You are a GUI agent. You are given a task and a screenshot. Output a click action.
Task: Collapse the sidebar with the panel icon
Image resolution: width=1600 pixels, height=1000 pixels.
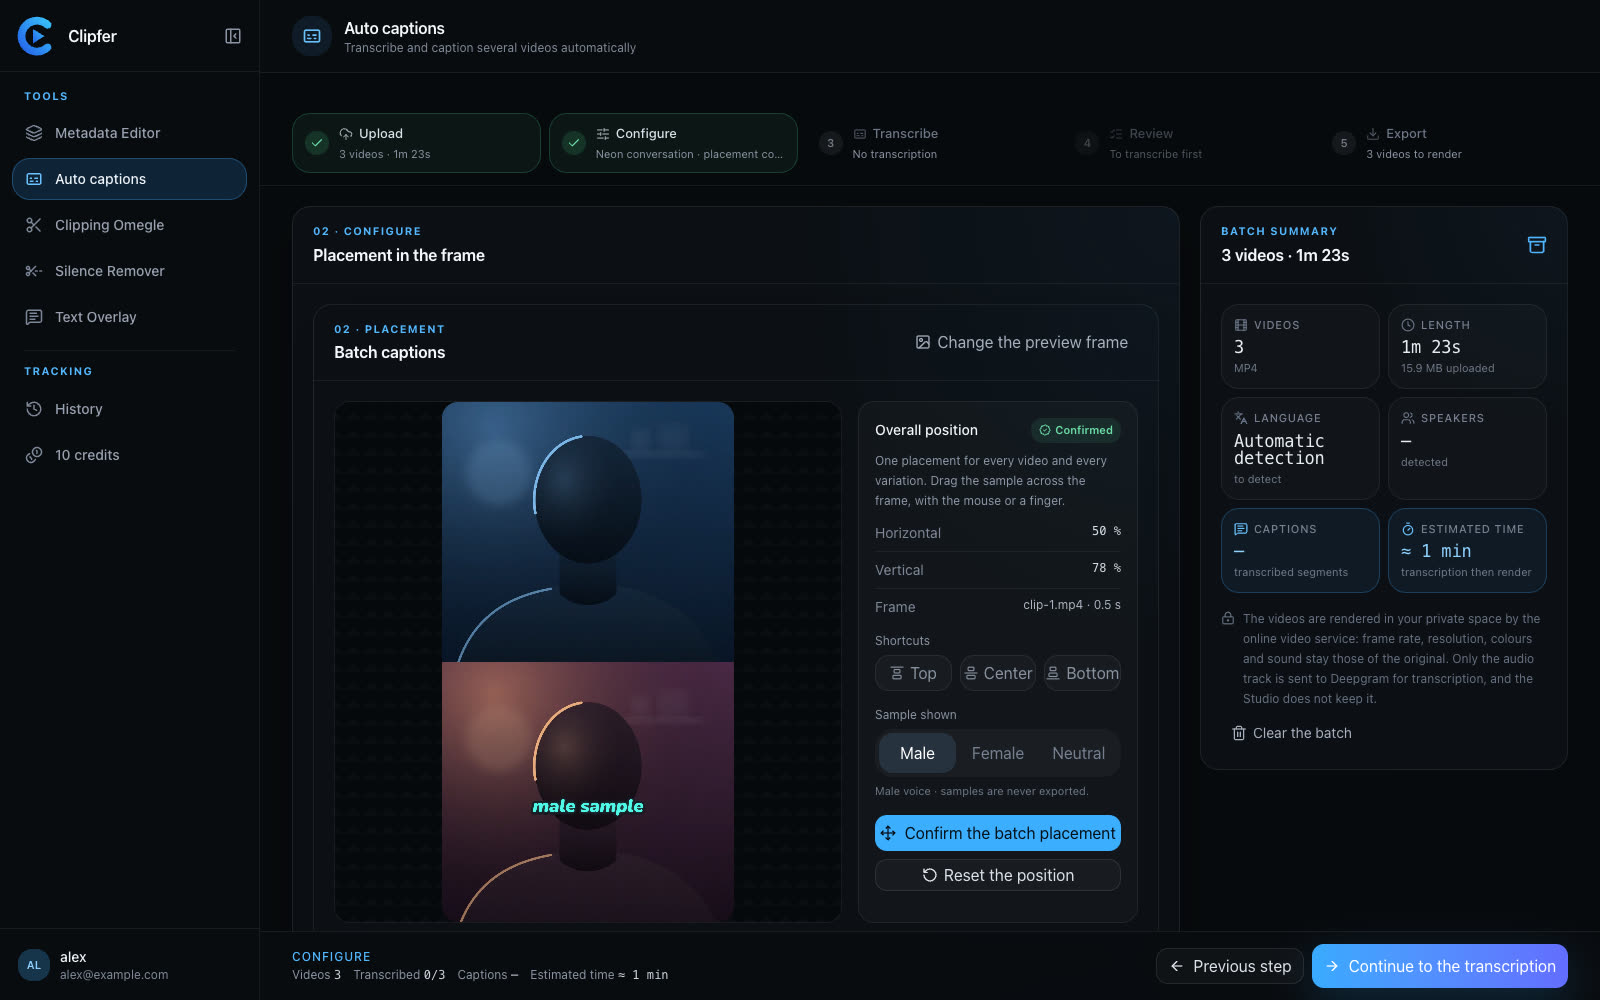(233, 36)
